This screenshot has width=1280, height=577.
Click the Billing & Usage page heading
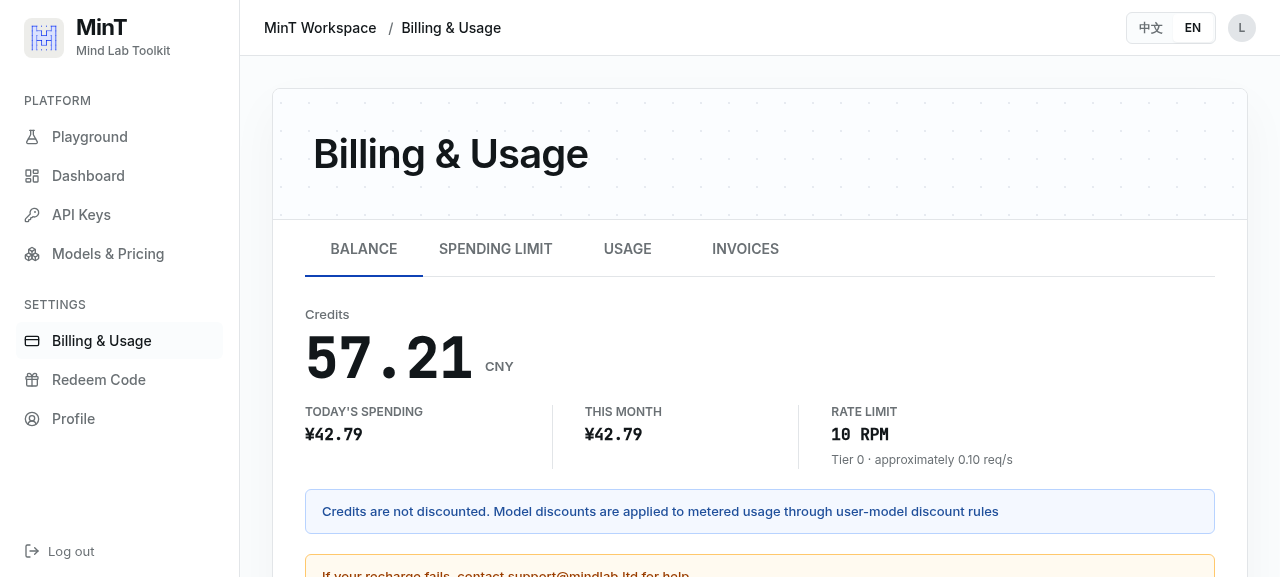click(x=451, y=154)
